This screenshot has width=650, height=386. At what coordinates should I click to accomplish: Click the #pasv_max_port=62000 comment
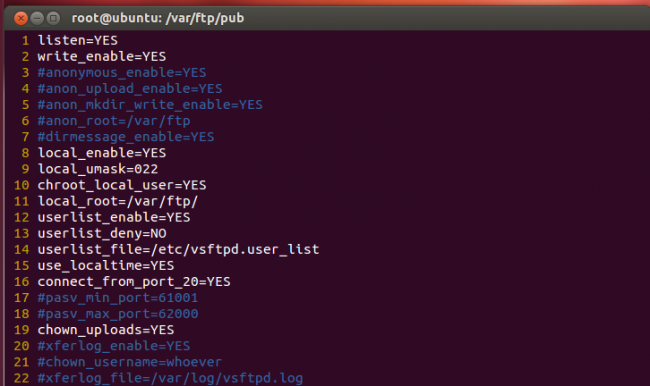(x=118, y=314)
